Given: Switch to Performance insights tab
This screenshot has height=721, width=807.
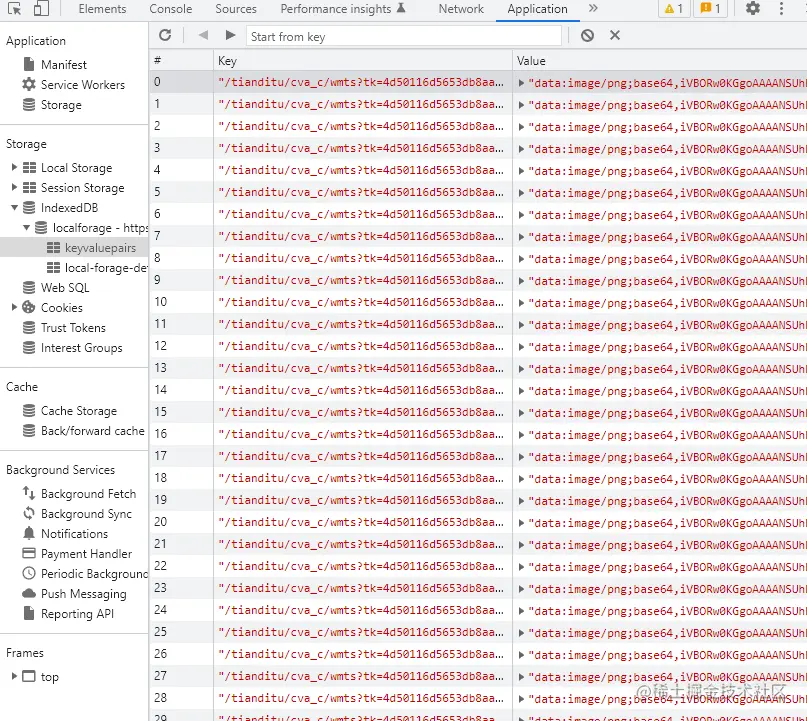Looking at the screenshot, I should (343, 9).
